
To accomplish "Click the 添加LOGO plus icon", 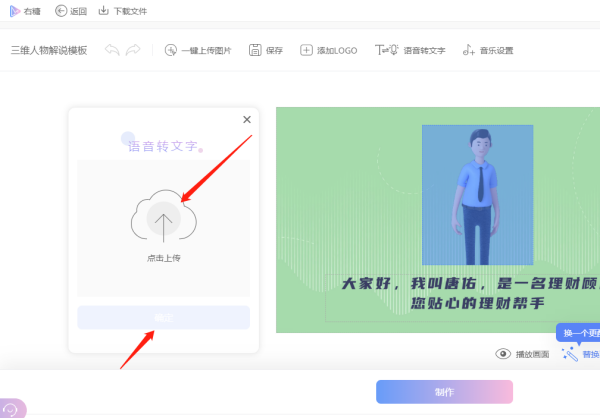I will tap(306, 50).
